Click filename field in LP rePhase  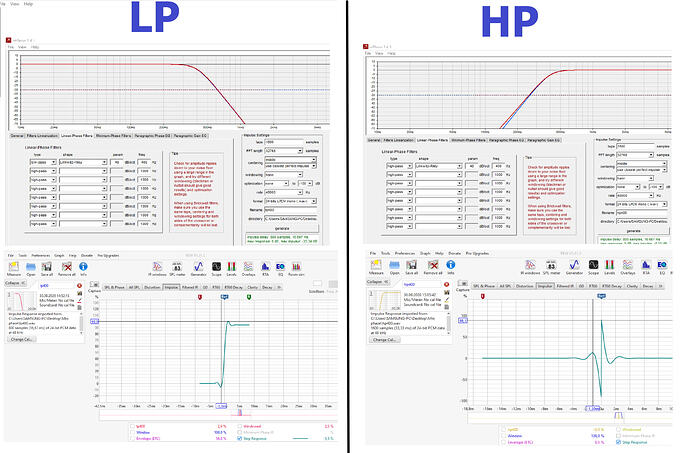290,210
